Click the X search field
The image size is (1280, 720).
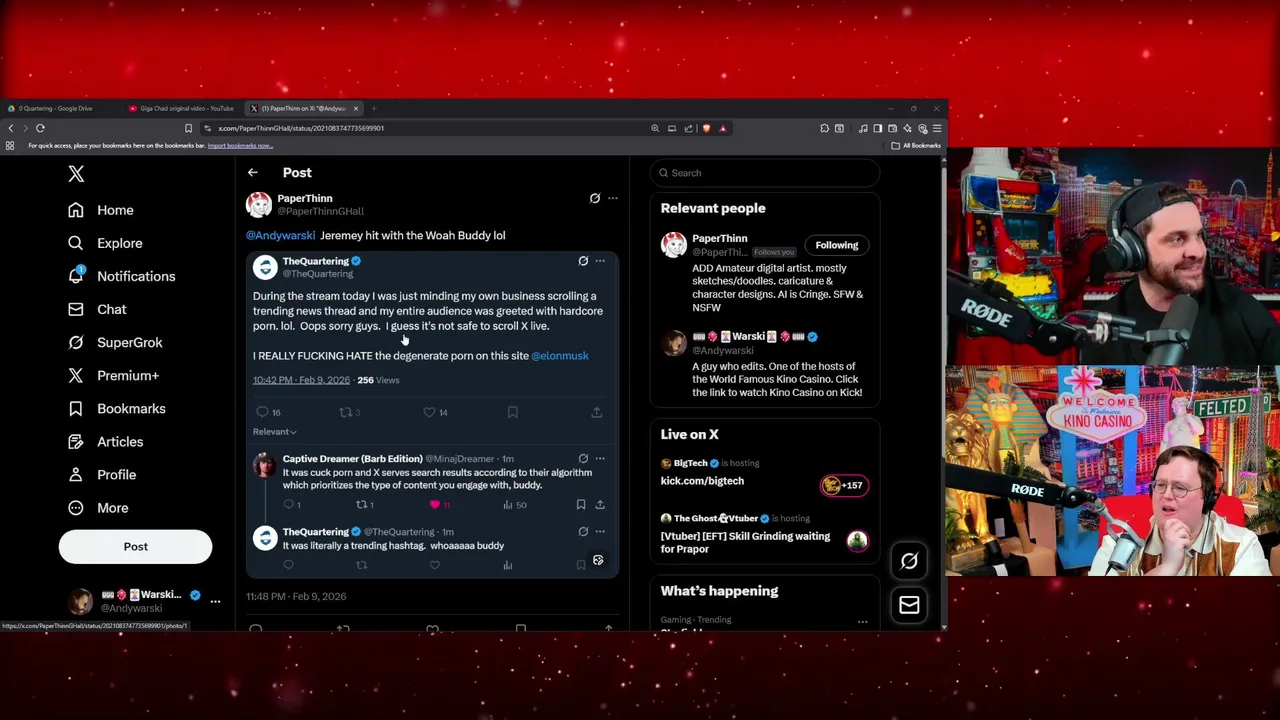point(765,173)
